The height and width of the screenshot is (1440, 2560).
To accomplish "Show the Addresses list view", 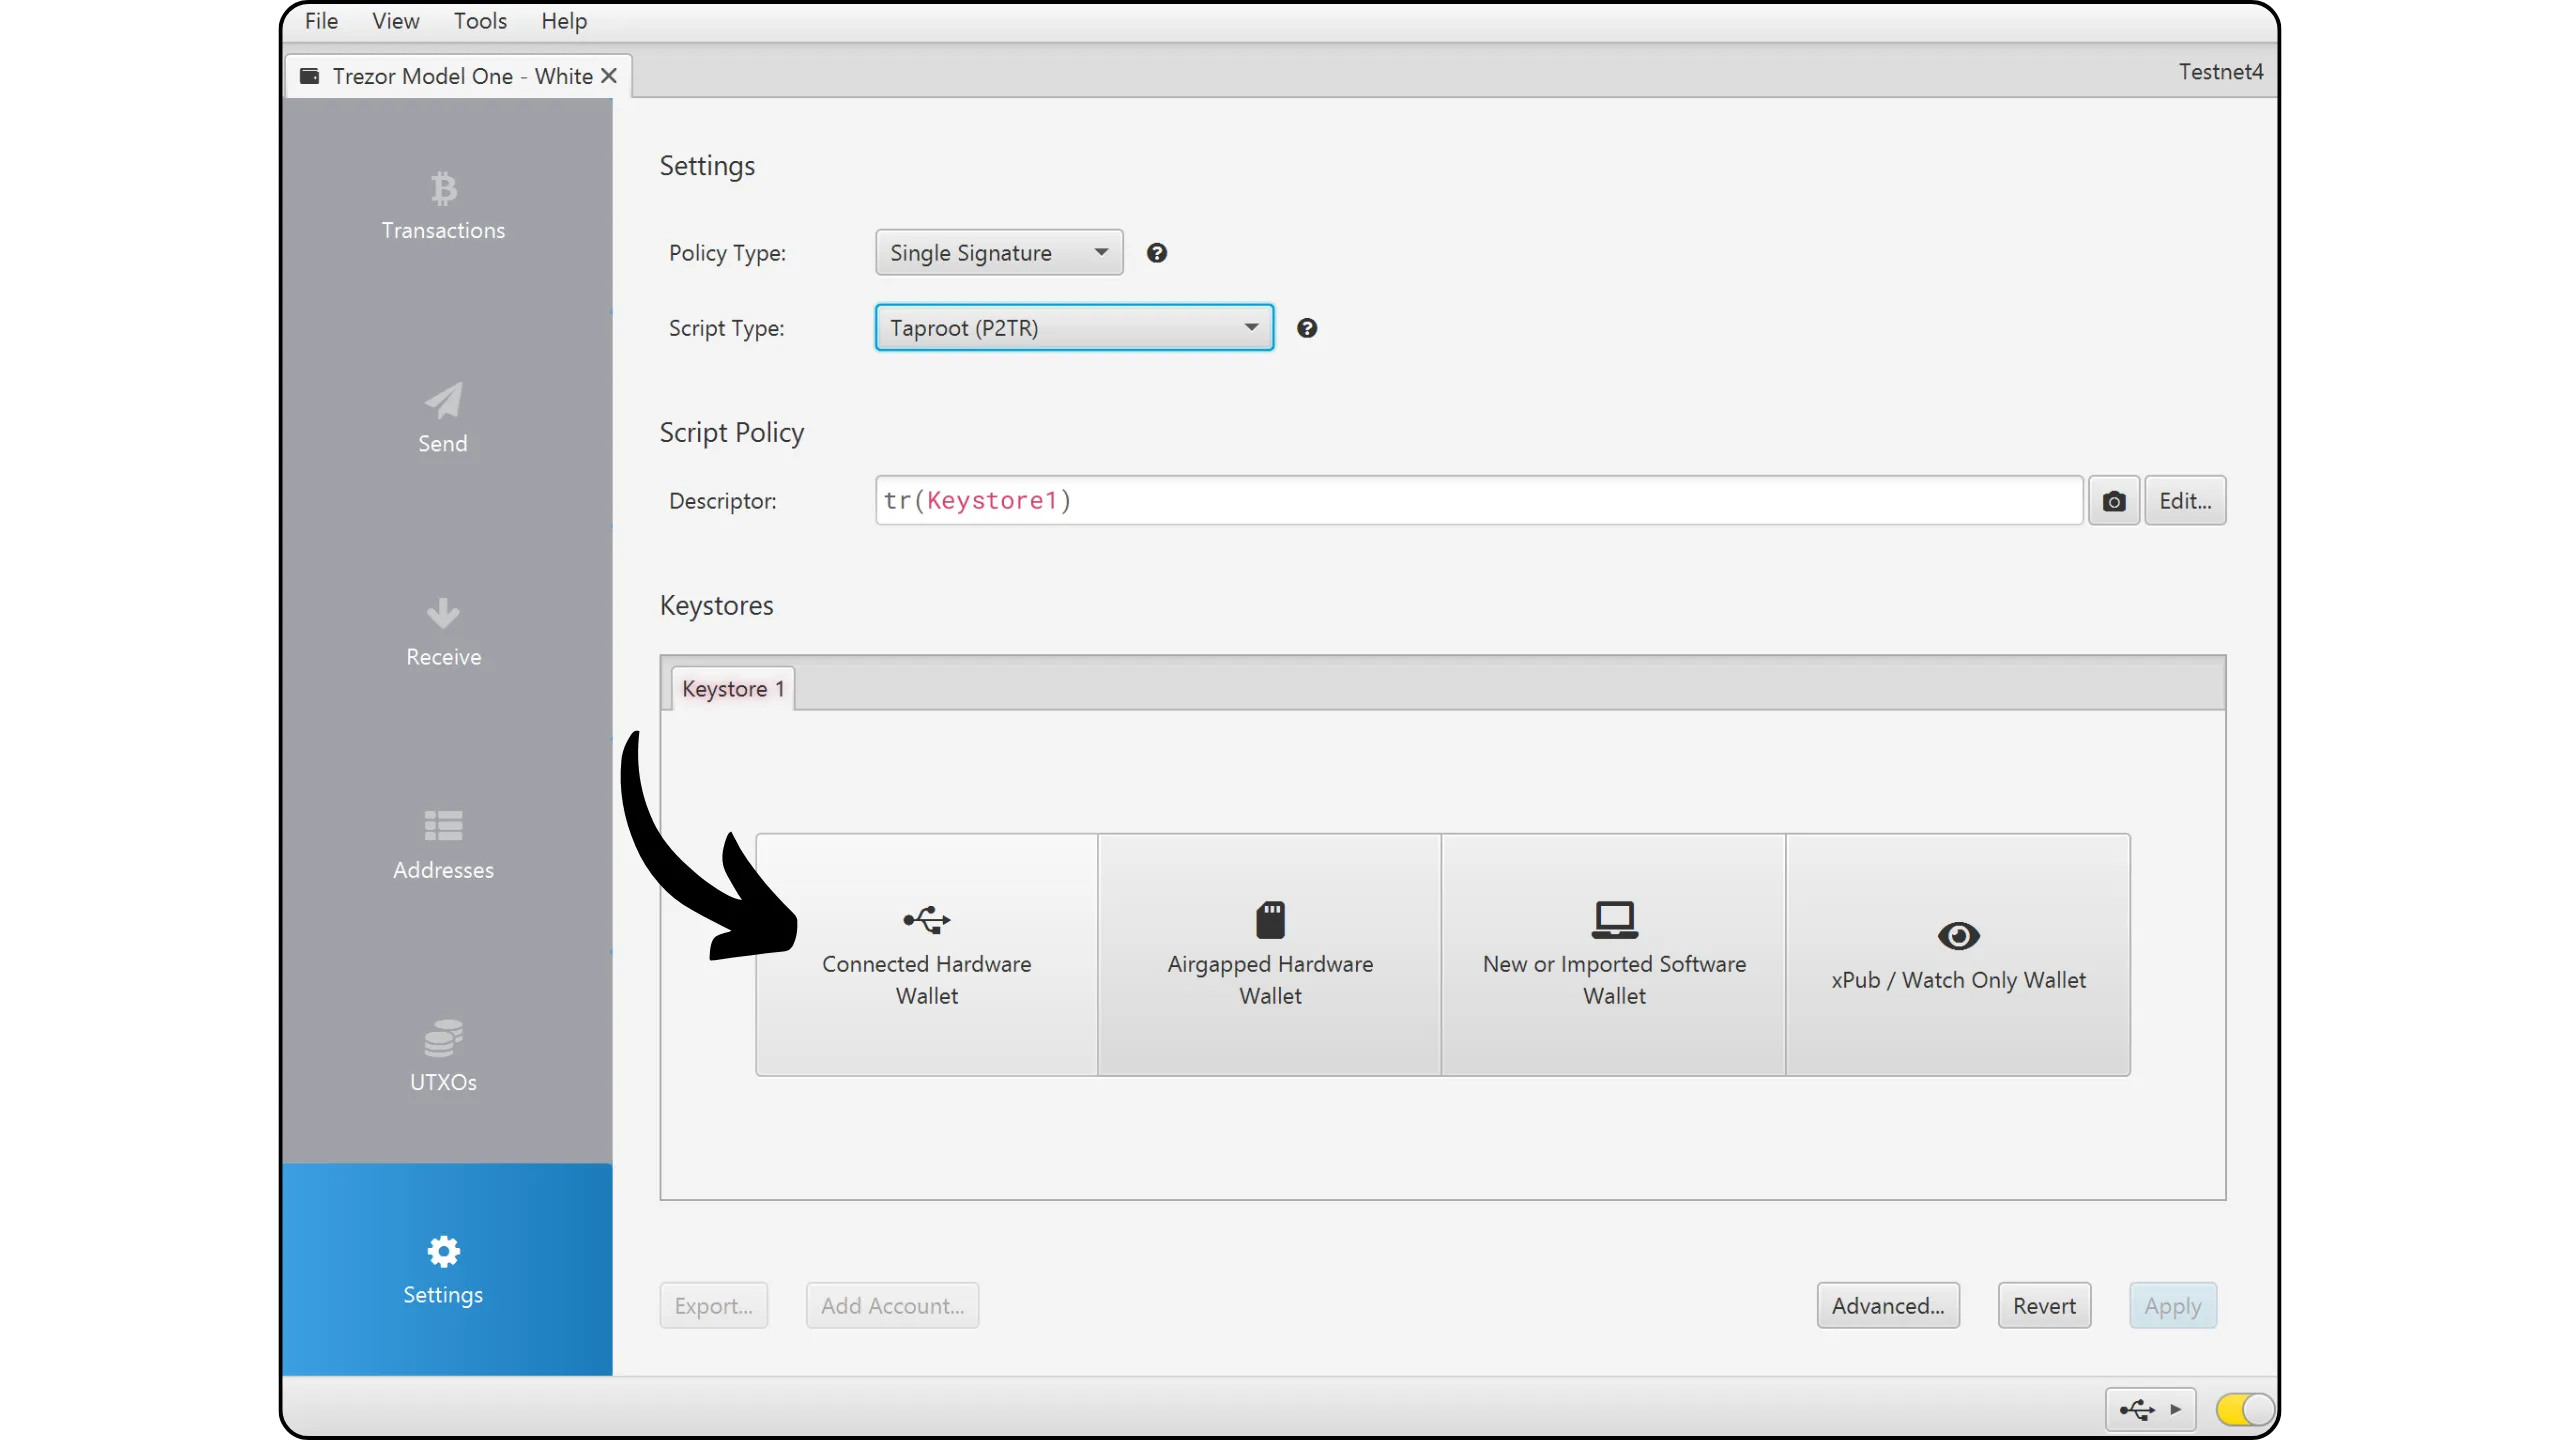I will [443, 846].
